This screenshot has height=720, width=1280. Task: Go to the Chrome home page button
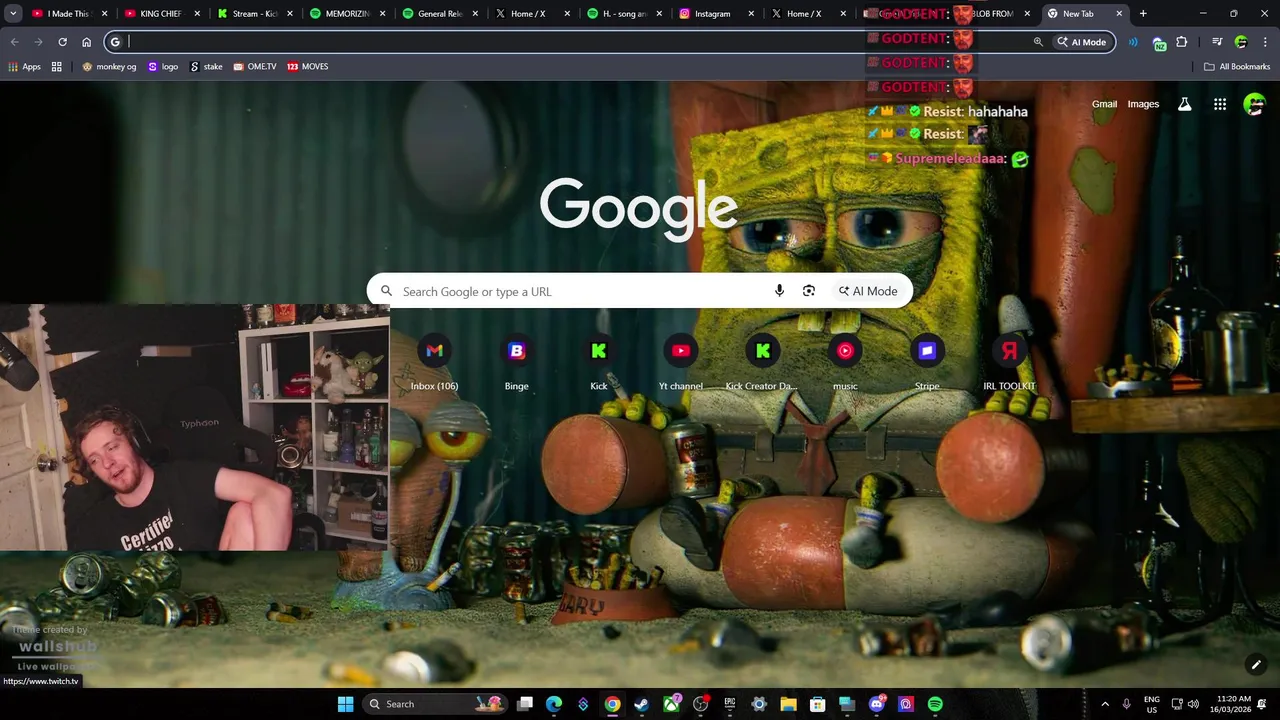tap(87, 42)
